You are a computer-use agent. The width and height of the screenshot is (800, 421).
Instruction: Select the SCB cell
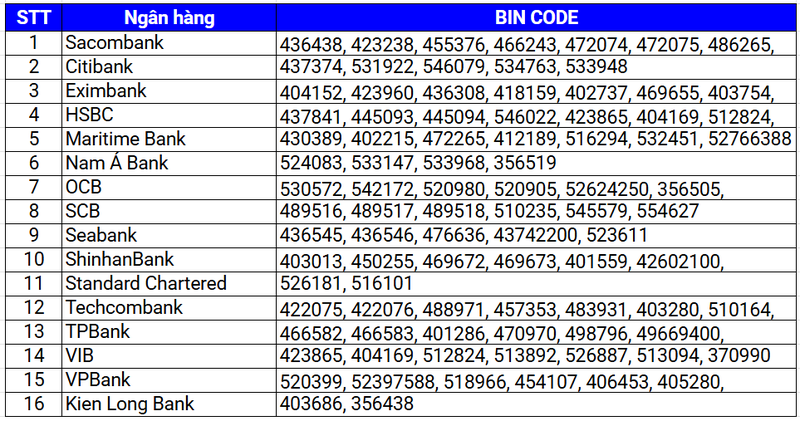[x=169, y=211]
